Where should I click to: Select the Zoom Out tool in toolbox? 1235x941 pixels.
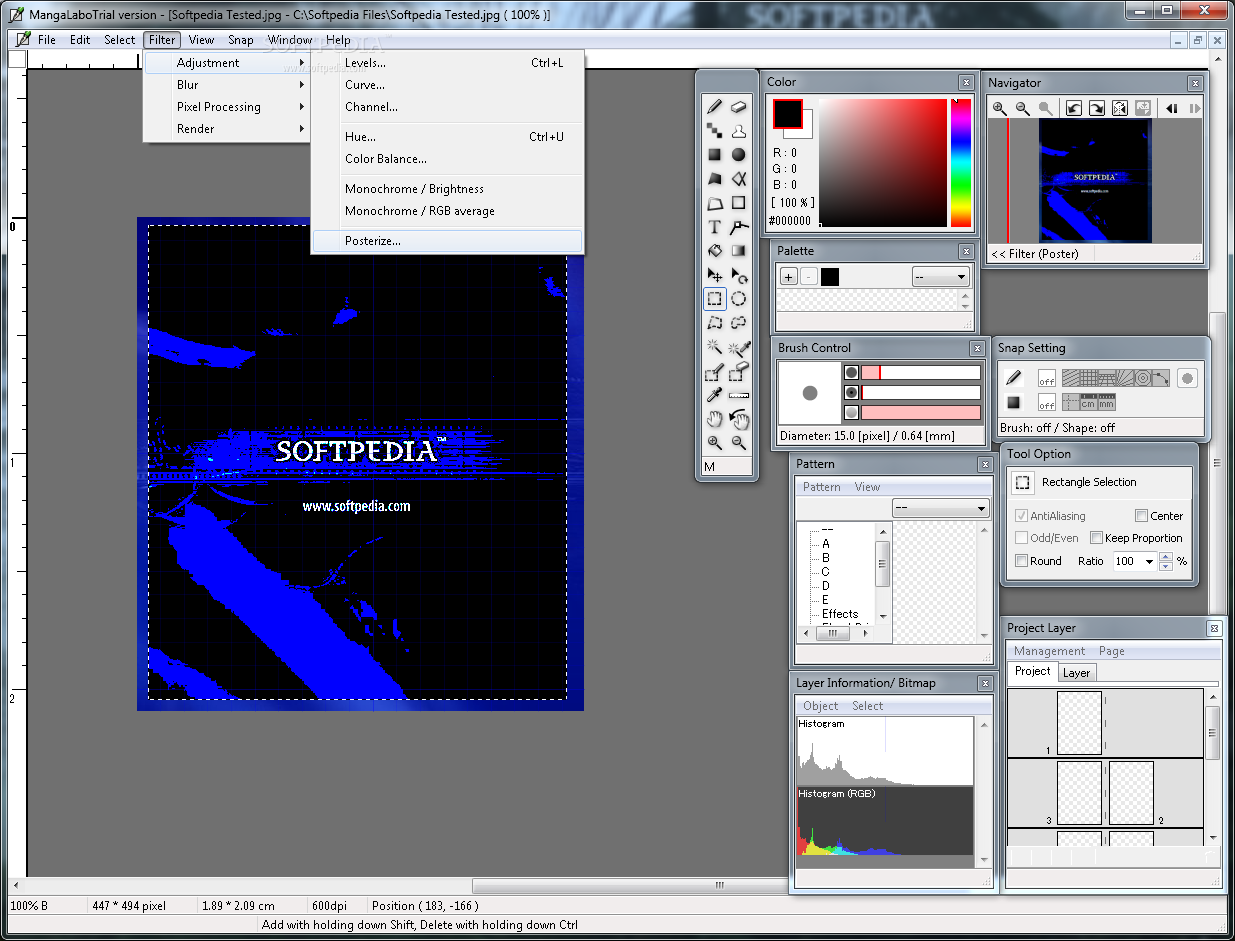739,443
